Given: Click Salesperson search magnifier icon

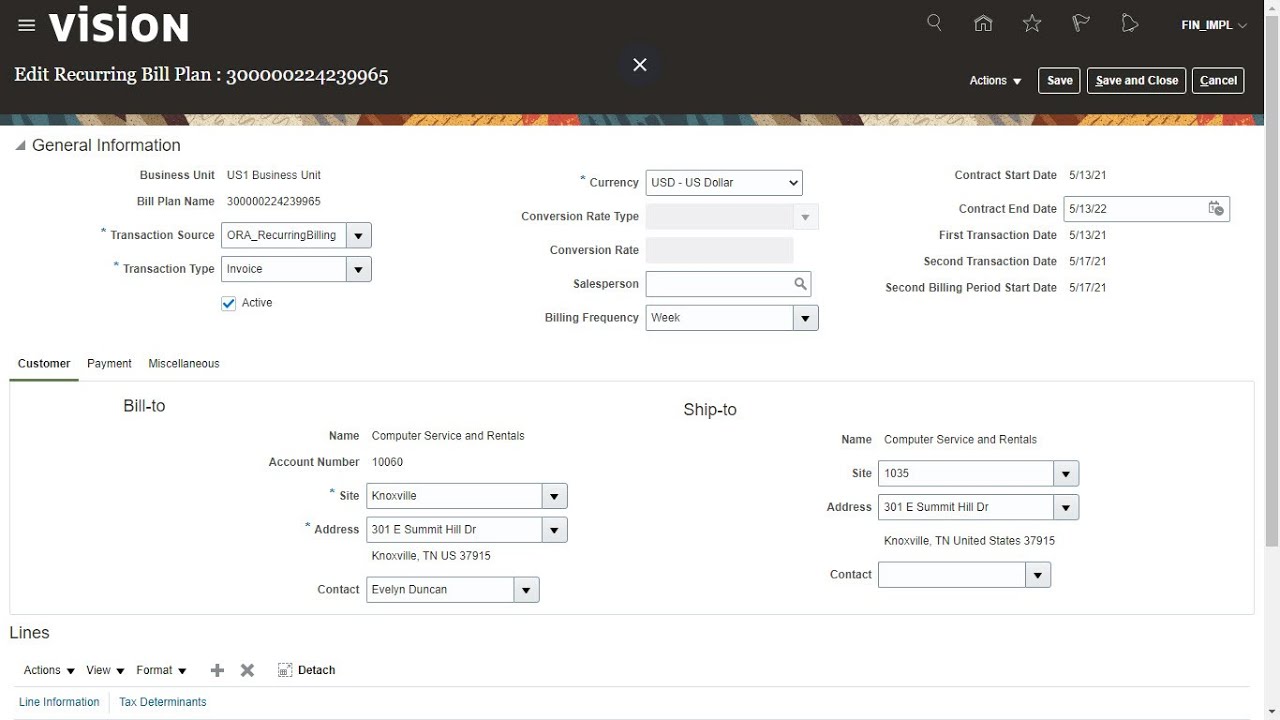Looking at the screenshot, I should (x=800, y=284).
